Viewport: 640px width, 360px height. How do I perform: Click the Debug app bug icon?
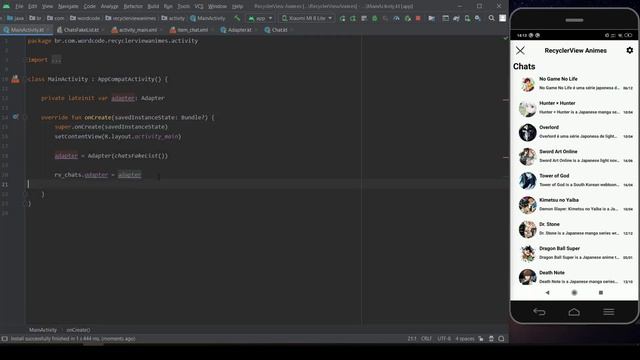[x=375, y=18]
